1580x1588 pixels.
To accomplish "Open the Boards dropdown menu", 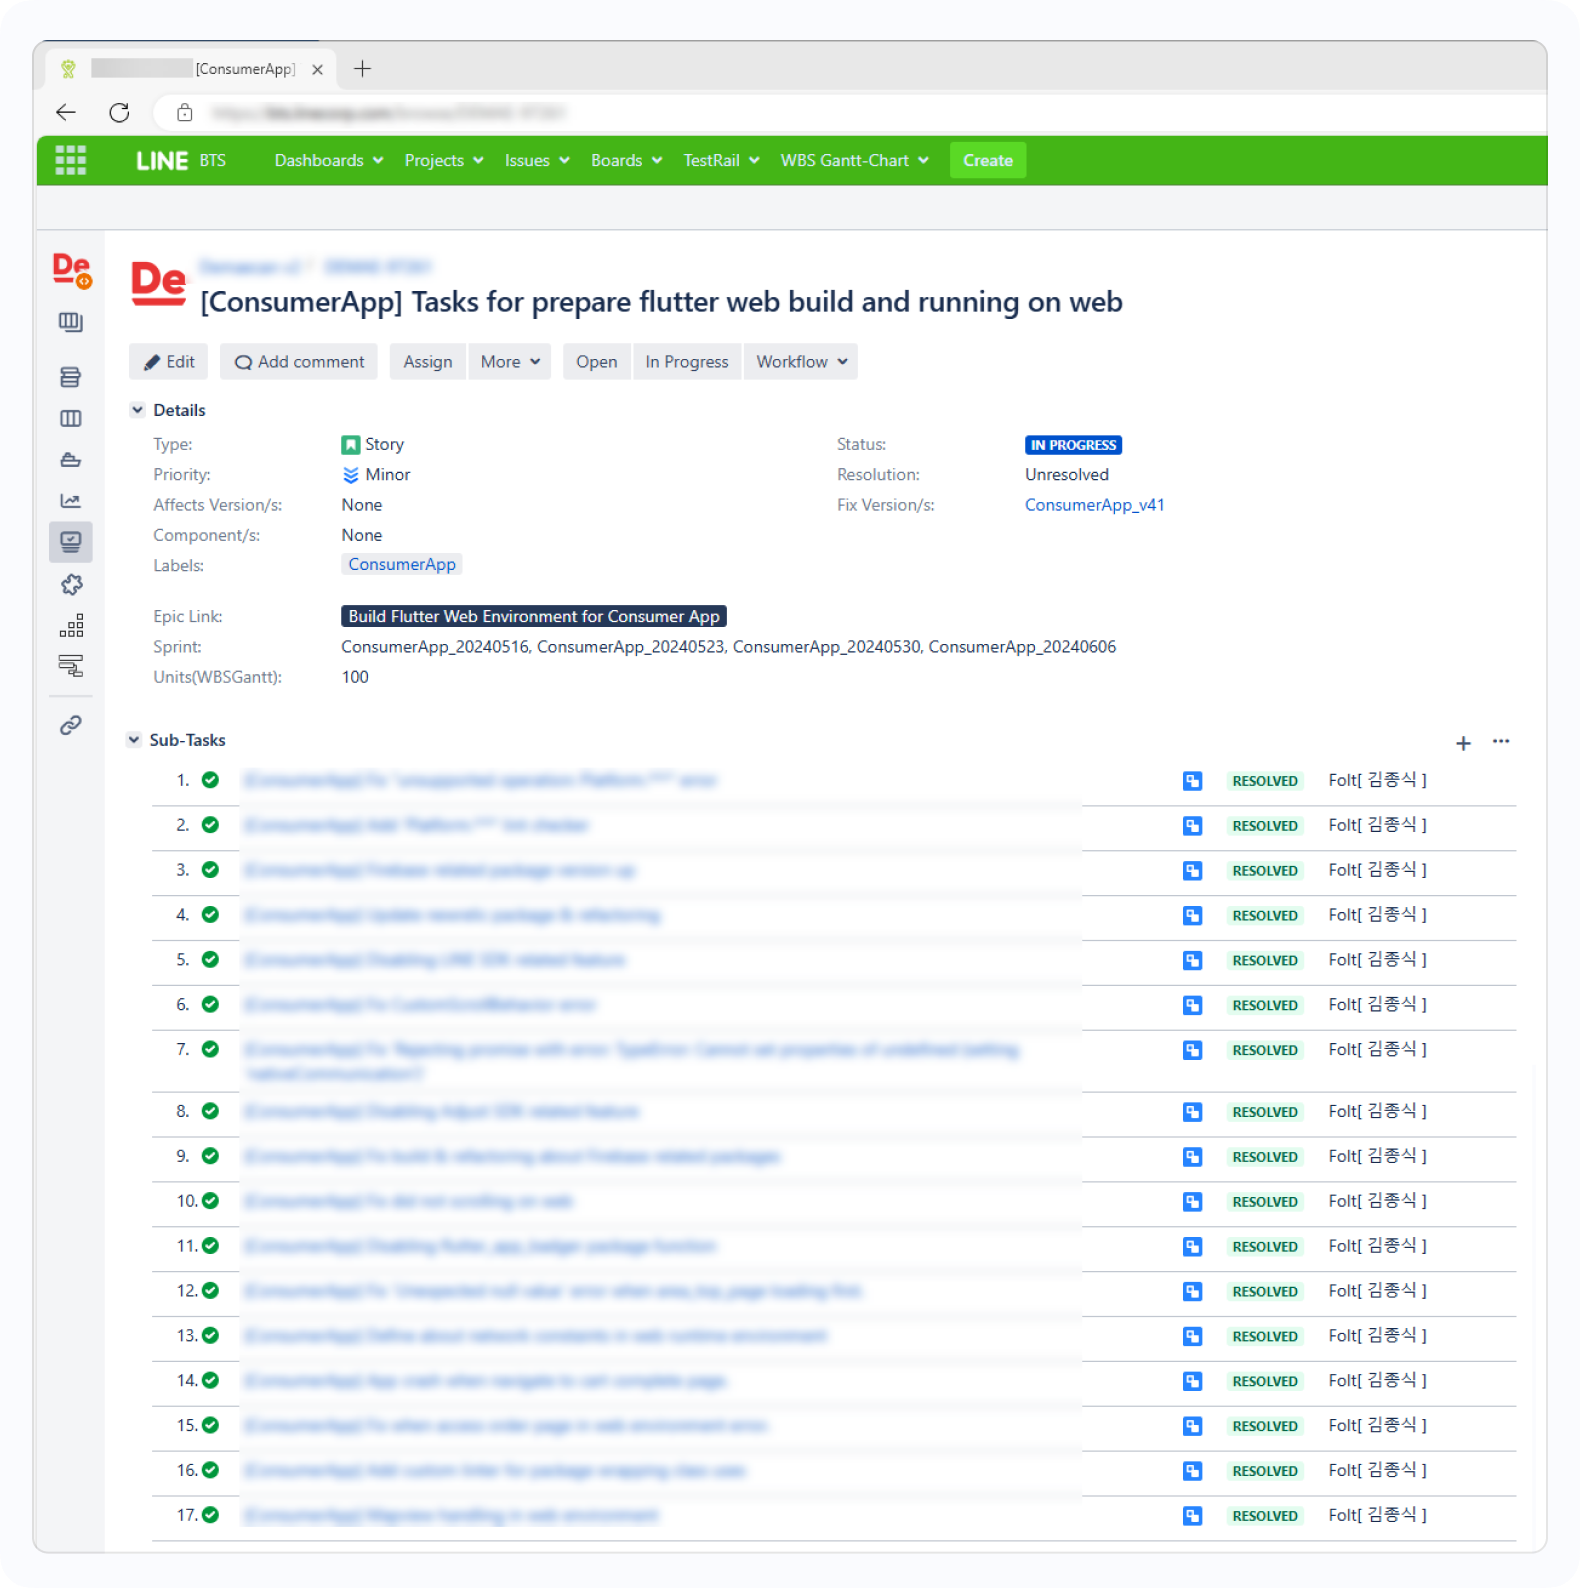I will (x=627, y=160).
